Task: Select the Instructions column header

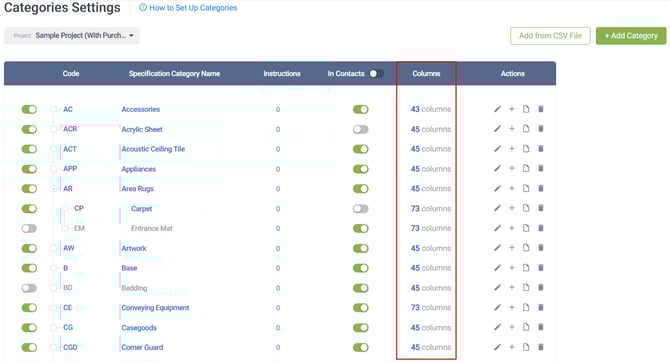Action: [282, 74]
